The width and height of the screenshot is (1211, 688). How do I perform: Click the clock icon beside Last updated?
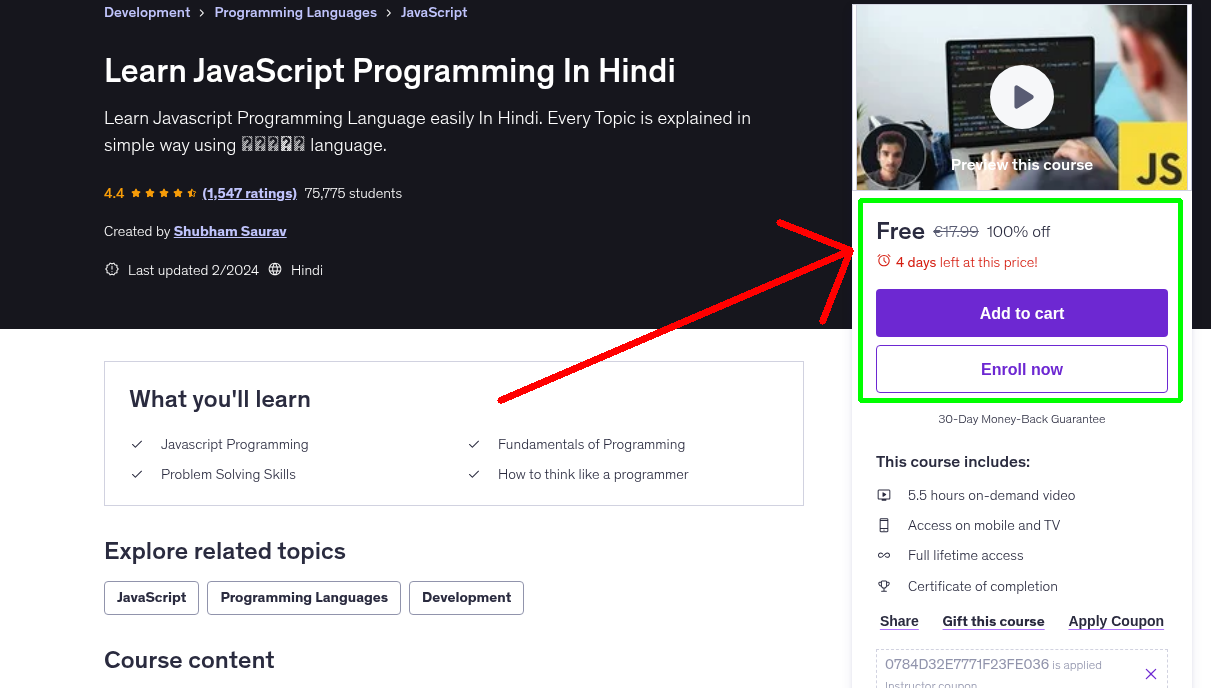111,269
